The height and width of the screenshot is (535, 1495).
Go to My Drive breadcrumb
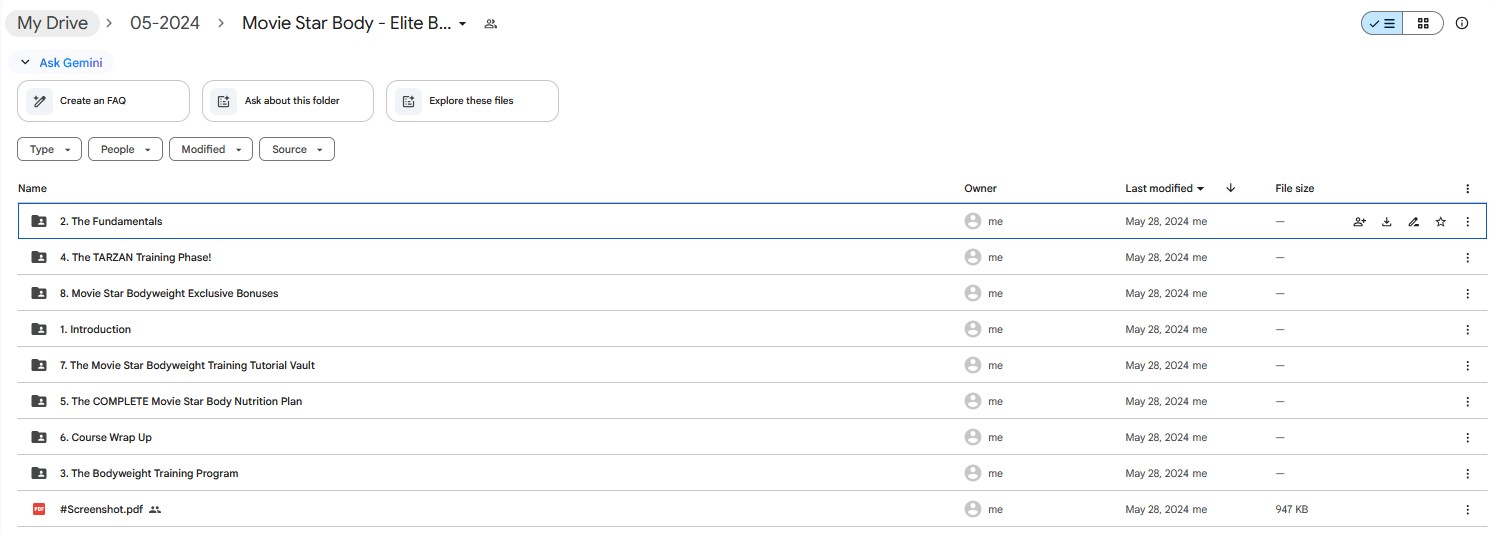(x=52, y=23)
